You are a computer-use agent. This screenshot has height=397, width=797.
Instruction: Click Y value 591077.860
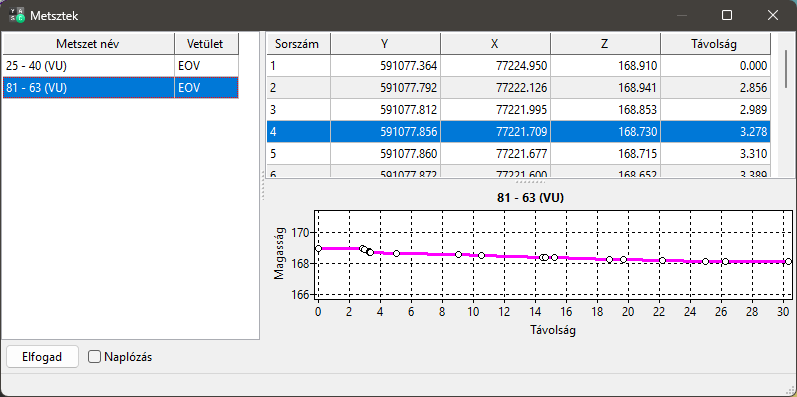408,154
